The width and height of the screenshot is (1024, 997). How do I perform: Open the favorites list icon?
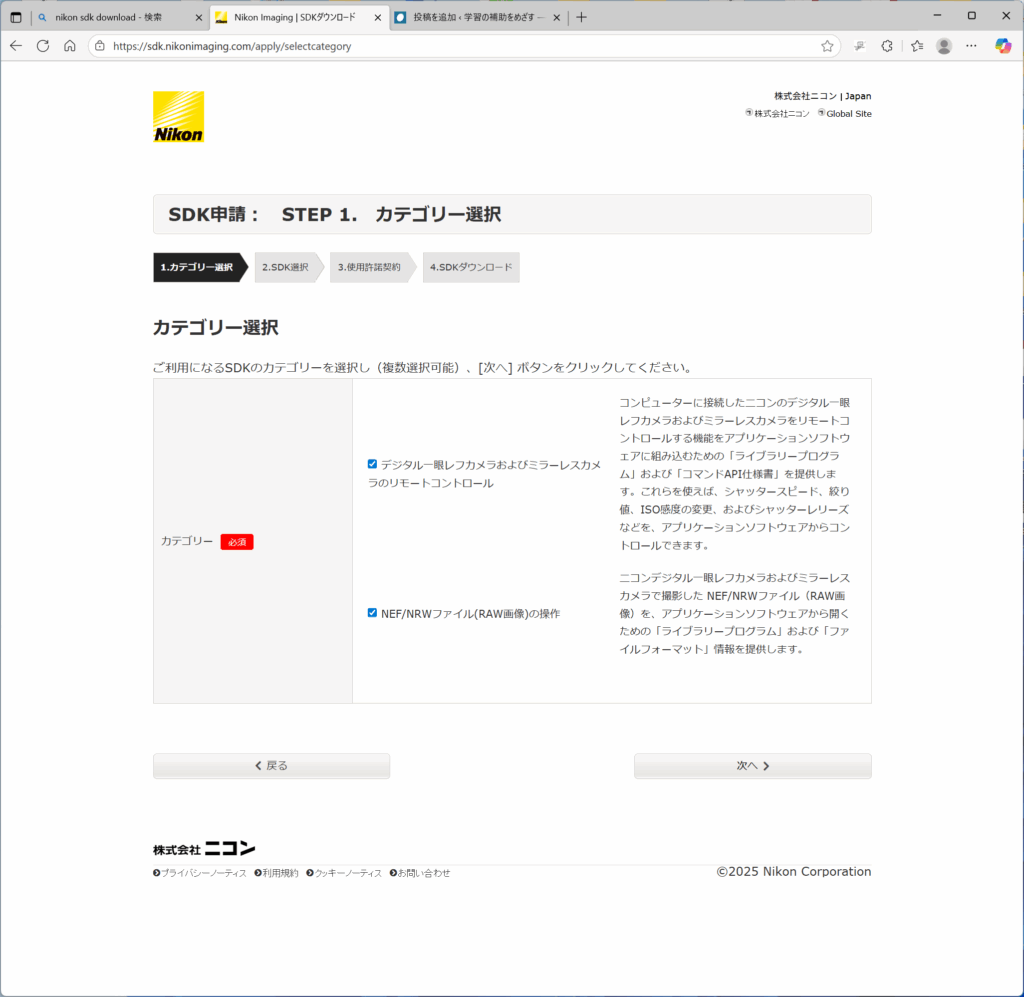(x=917, y=46)
